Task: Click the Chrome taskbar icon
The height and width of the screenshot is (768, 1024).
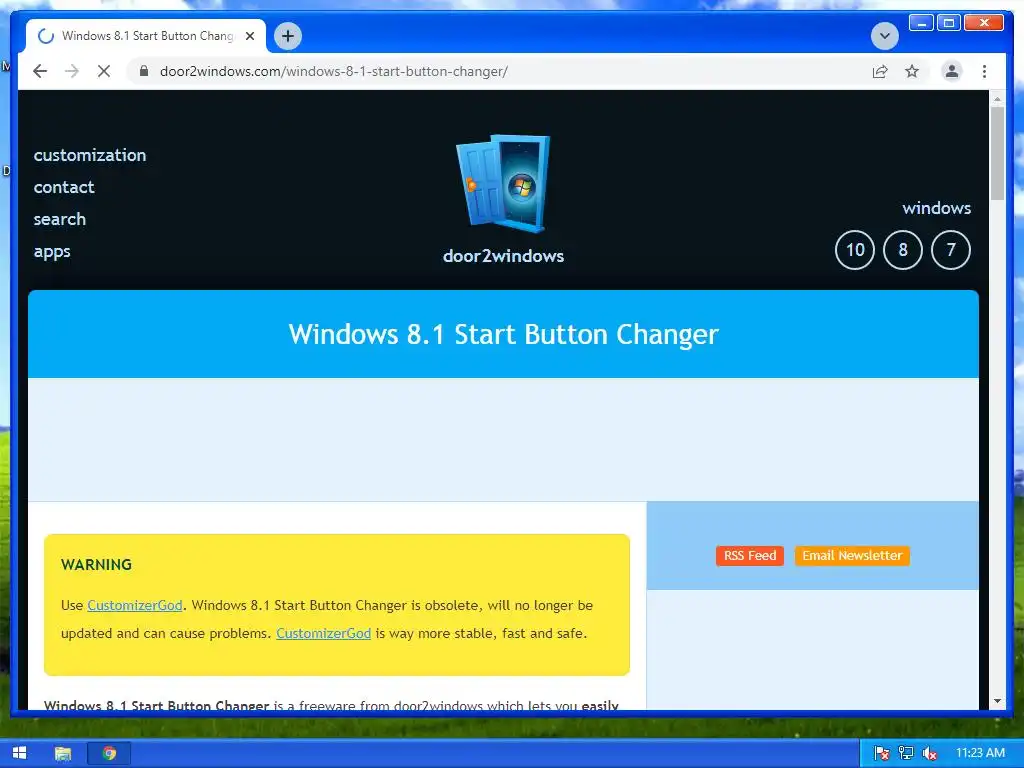Action: [109, 754]
